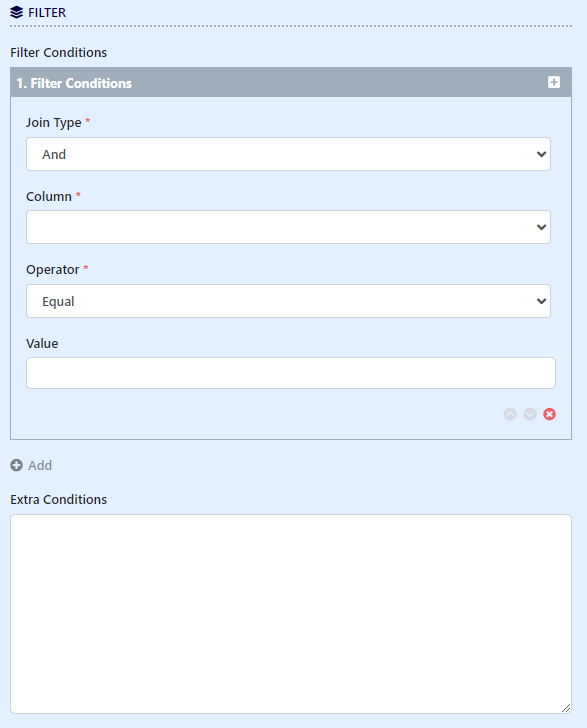The image size is (587, 728).
Task: Click the '1. Filter Conditions' header bar
Action: tap(291, 83)
